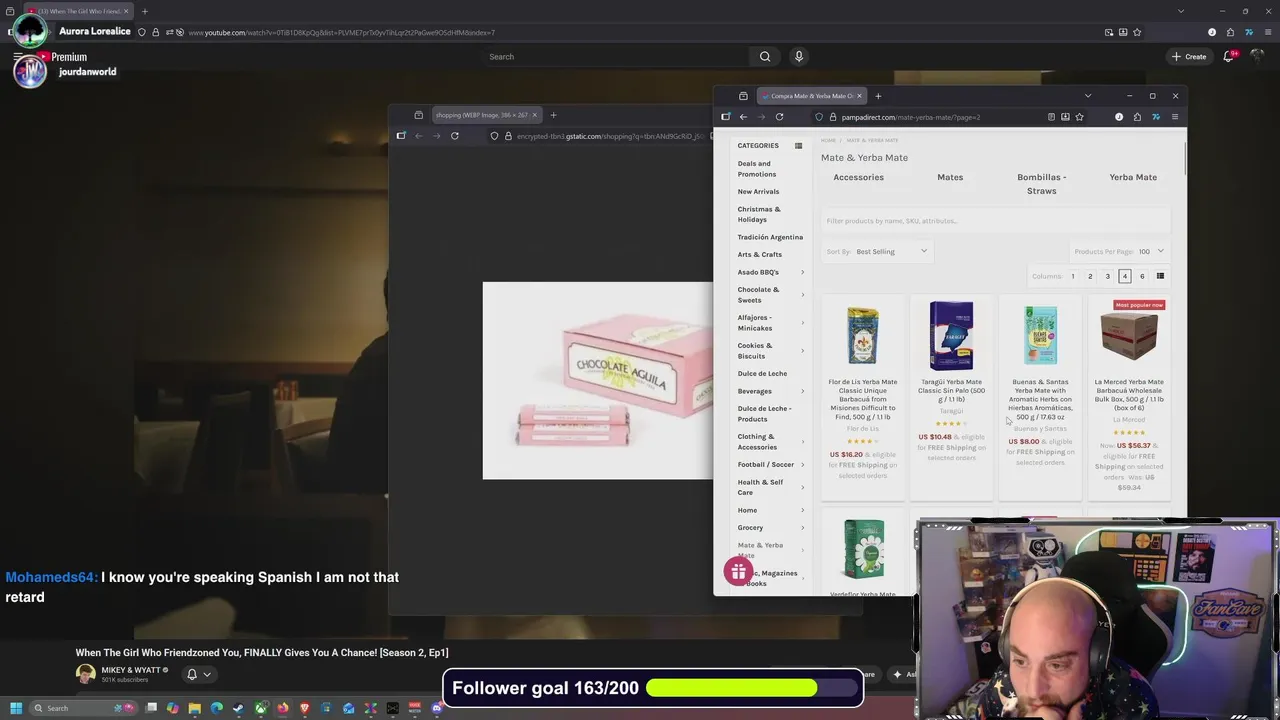
Task: Open Dulce de Leche category link
Action: (x=762, y=374)
